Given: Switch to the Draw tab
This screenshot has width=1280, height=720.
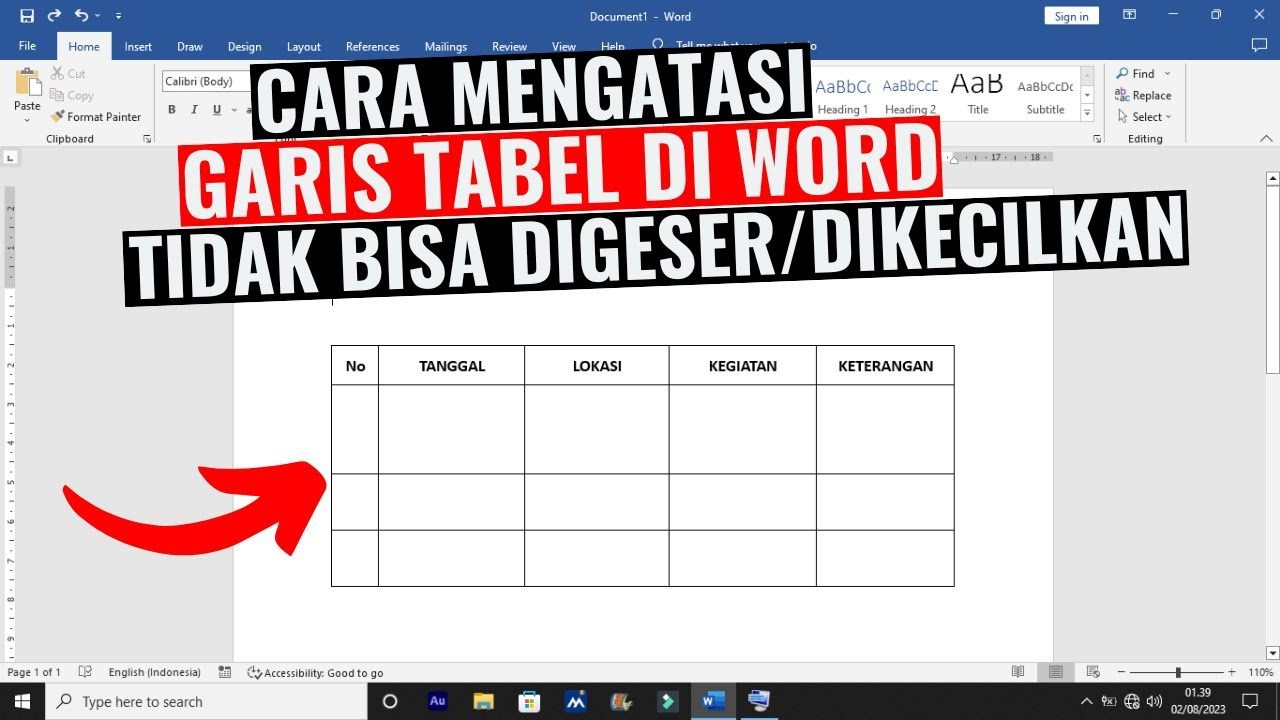Looking at the screenshot, I should click(190, 46).
